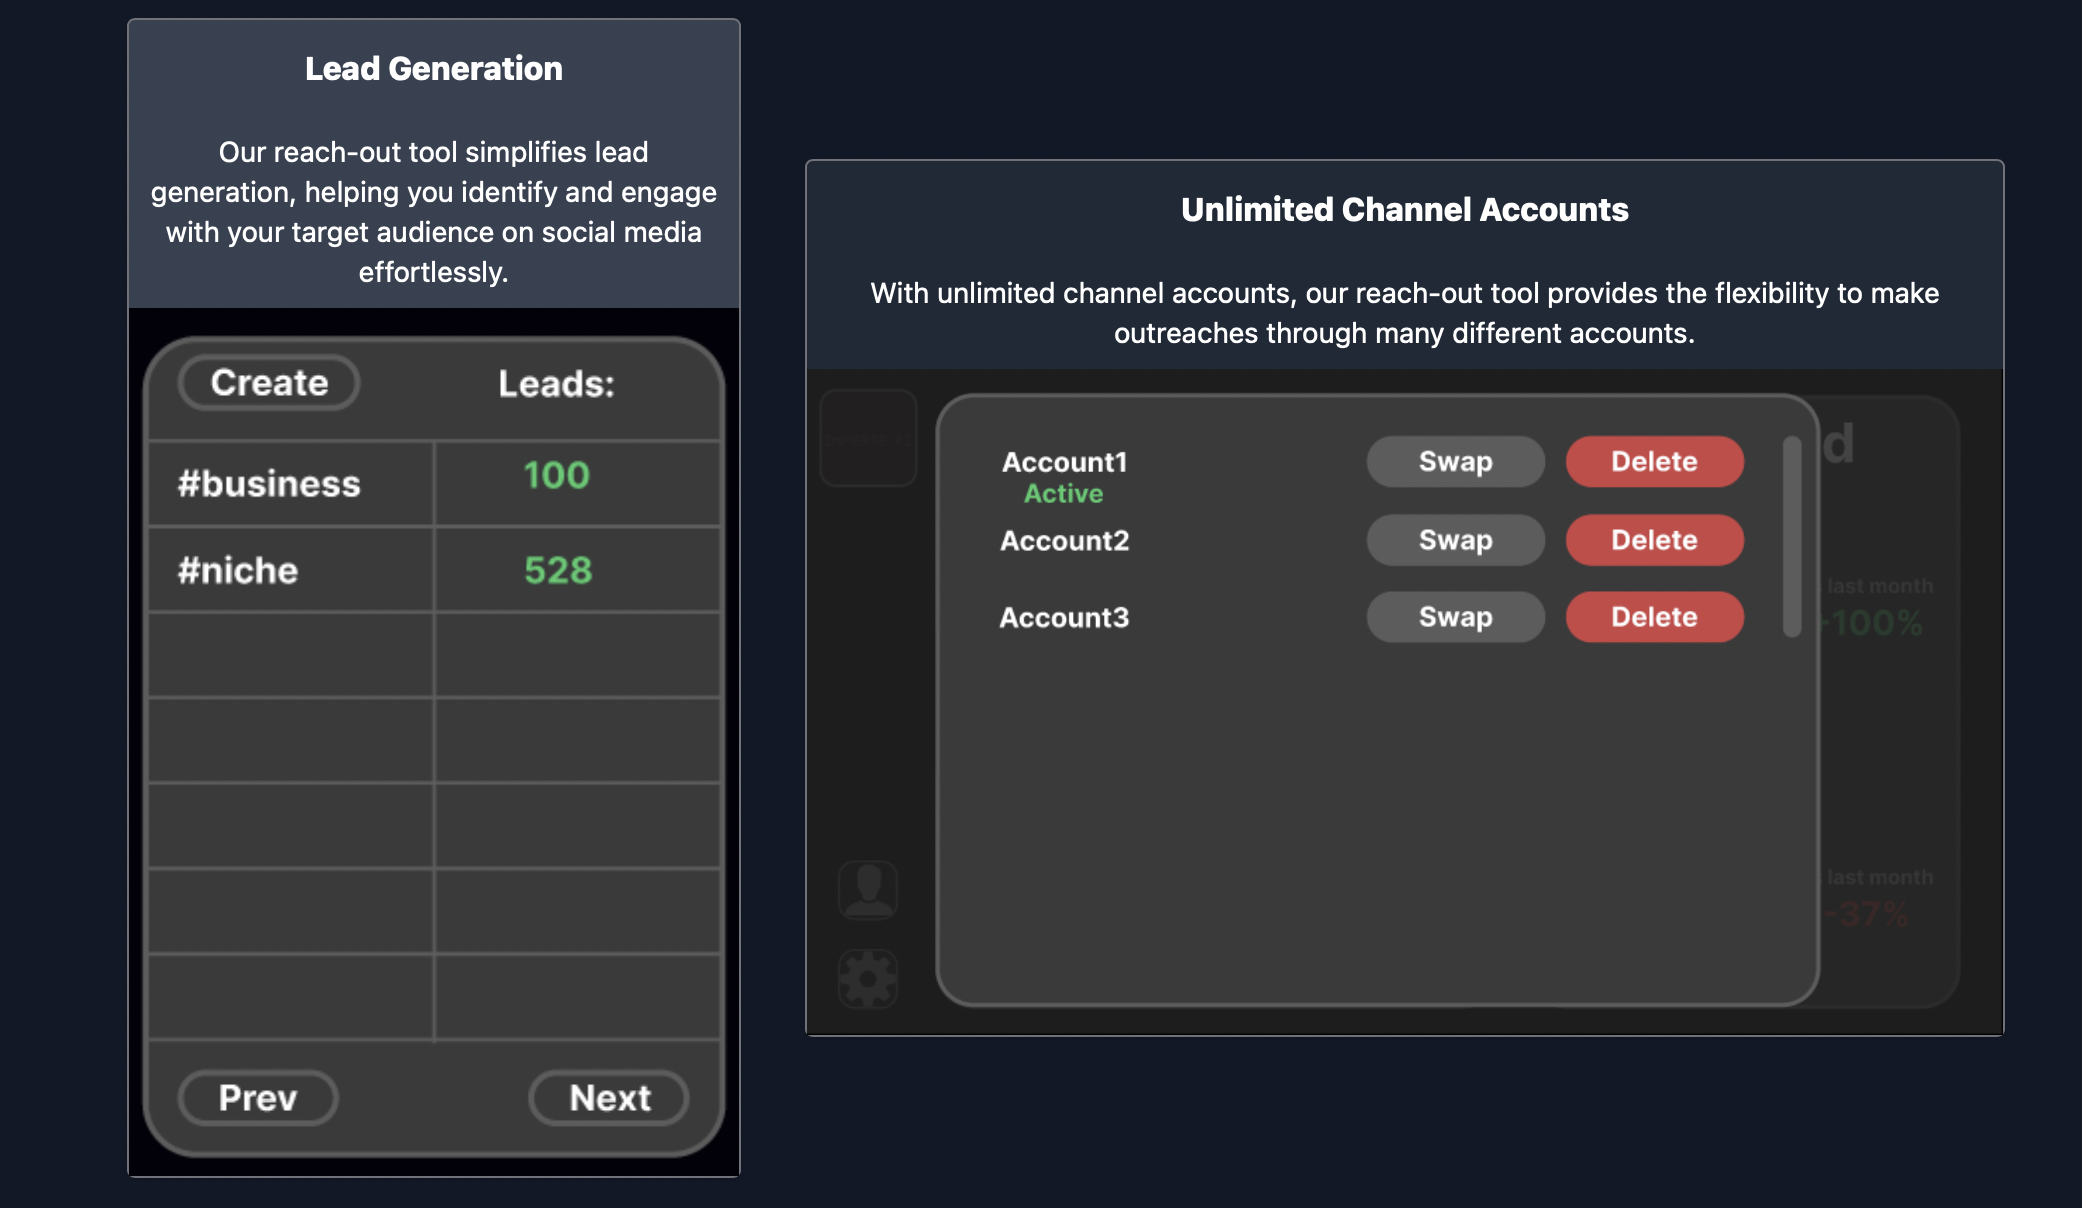Viewport: 2082px width, 1208px height.
Task: Click the dimmed user profile icon
Action: (867, 889)
